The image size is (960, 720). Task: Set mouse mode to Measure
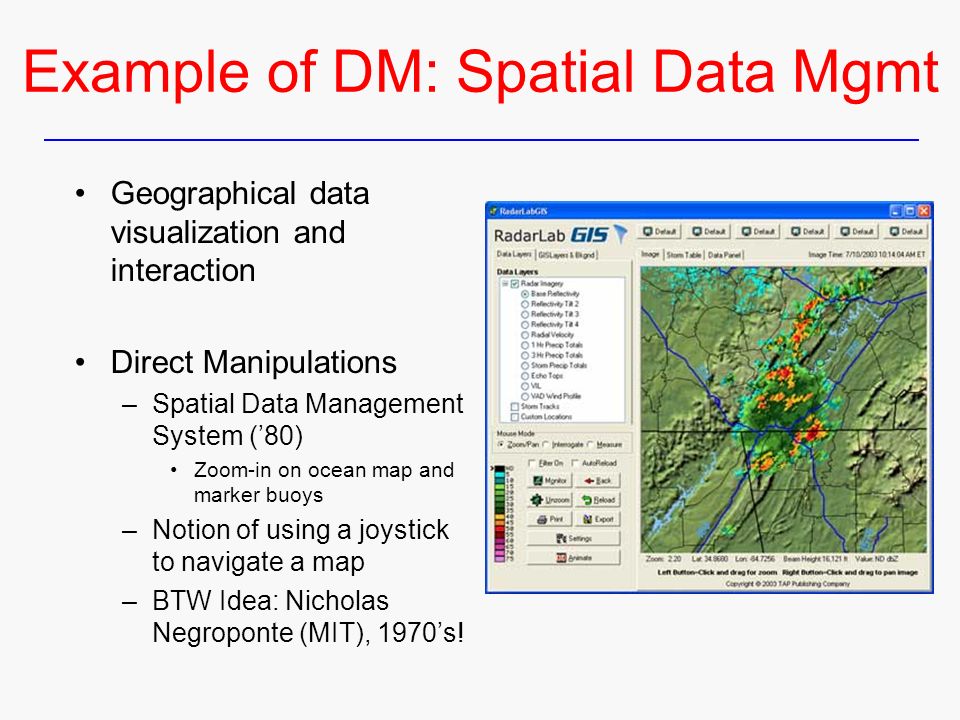pyautogui.click(x=590, y=444)
